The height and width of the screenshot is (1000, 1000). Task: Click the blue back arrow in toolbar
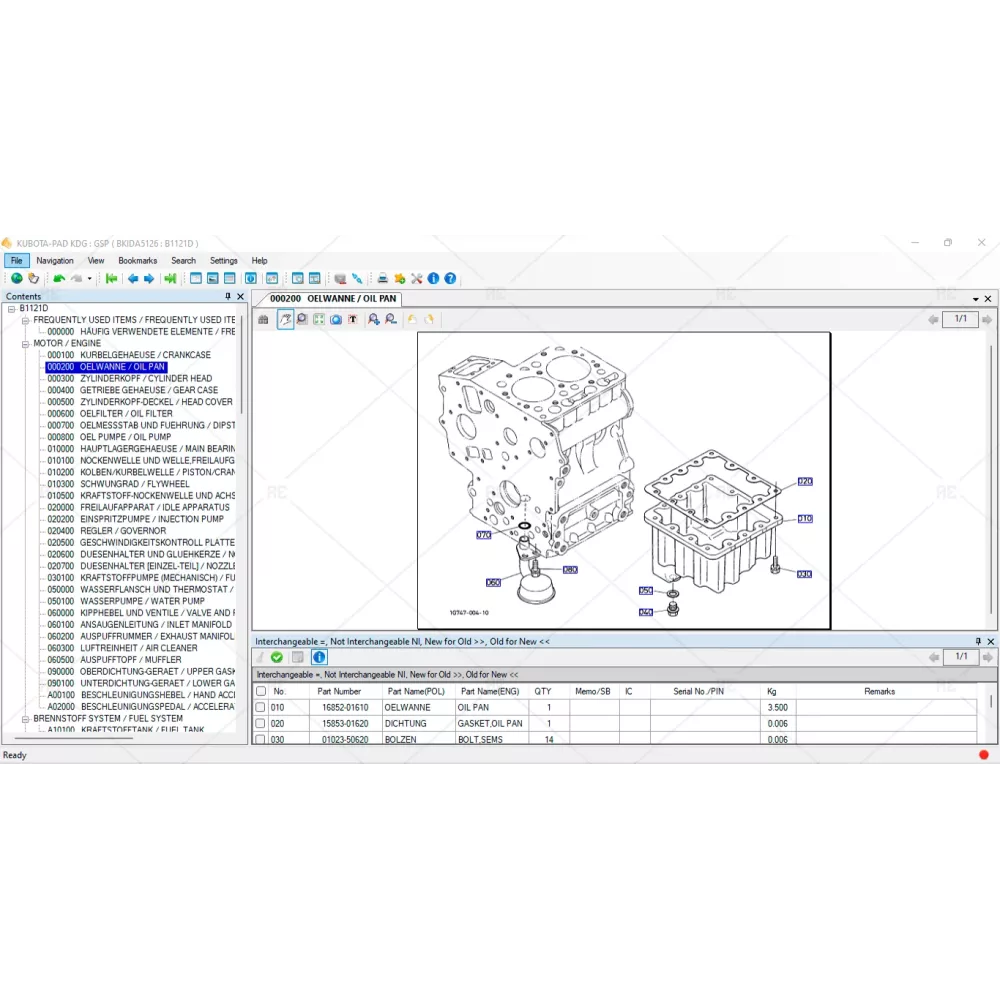point(132,279)
